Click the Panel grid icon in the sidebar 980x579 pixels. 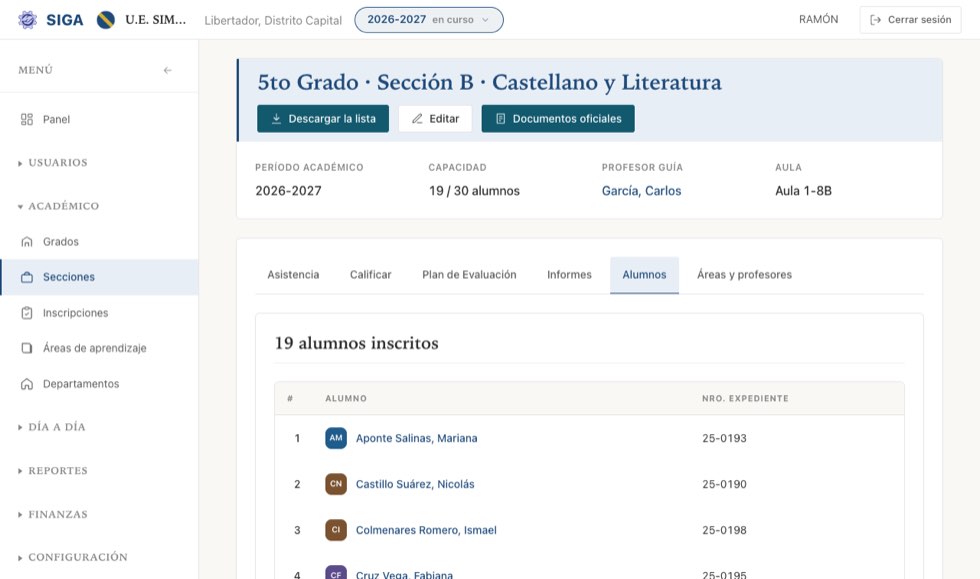point(27,119)
